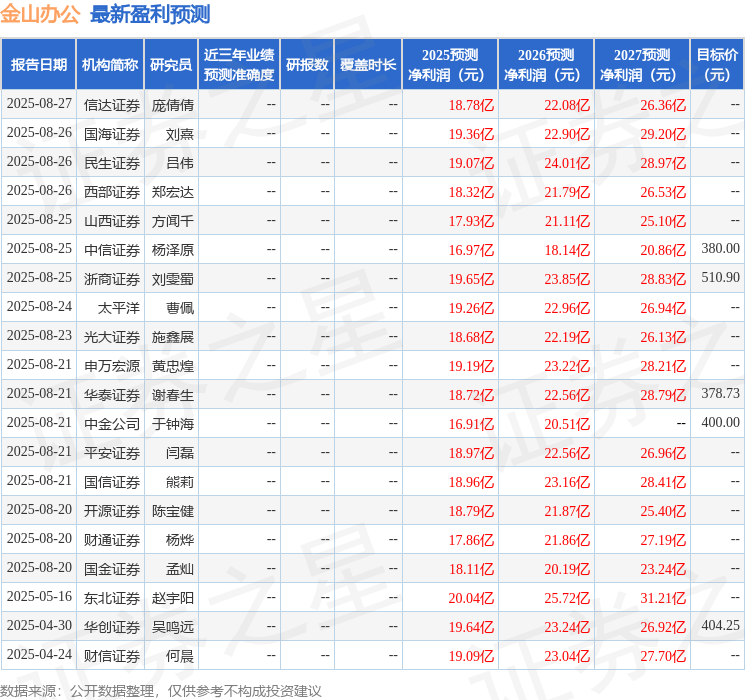Click analyst name 黄忠煌
745x700 pixels.
(173, 366)
